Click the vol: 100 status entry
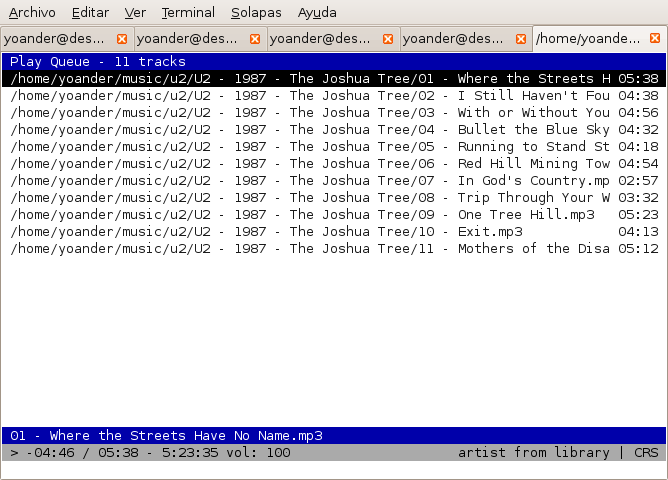 [x=258, y=452]
